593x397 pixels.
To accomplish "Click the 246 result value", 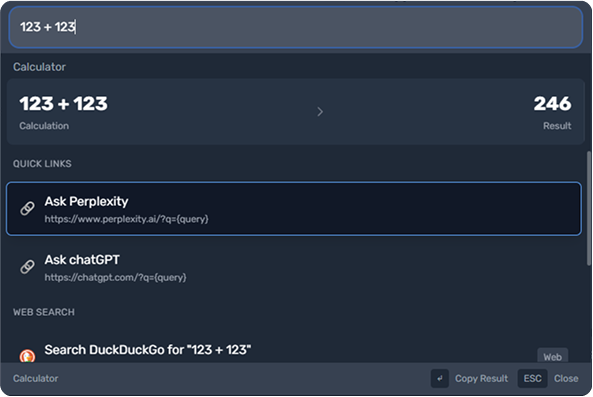I will click(x=552, y=104).
